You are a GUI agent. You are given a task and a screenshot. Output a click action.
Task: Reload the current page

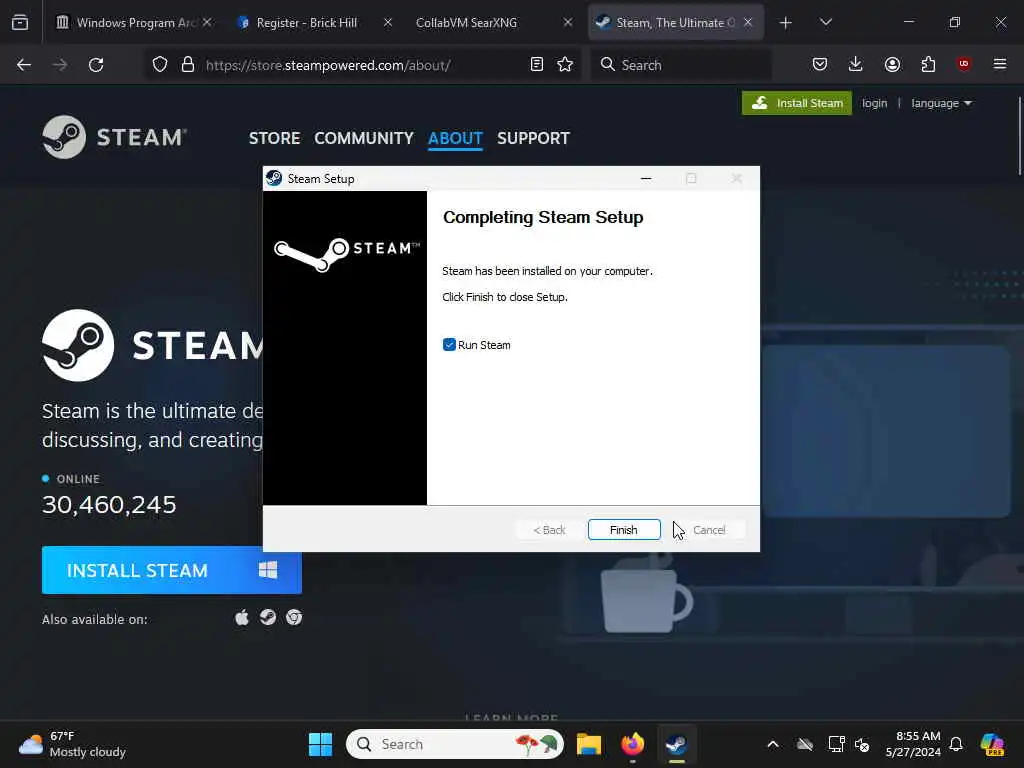(x=96, y=65)
